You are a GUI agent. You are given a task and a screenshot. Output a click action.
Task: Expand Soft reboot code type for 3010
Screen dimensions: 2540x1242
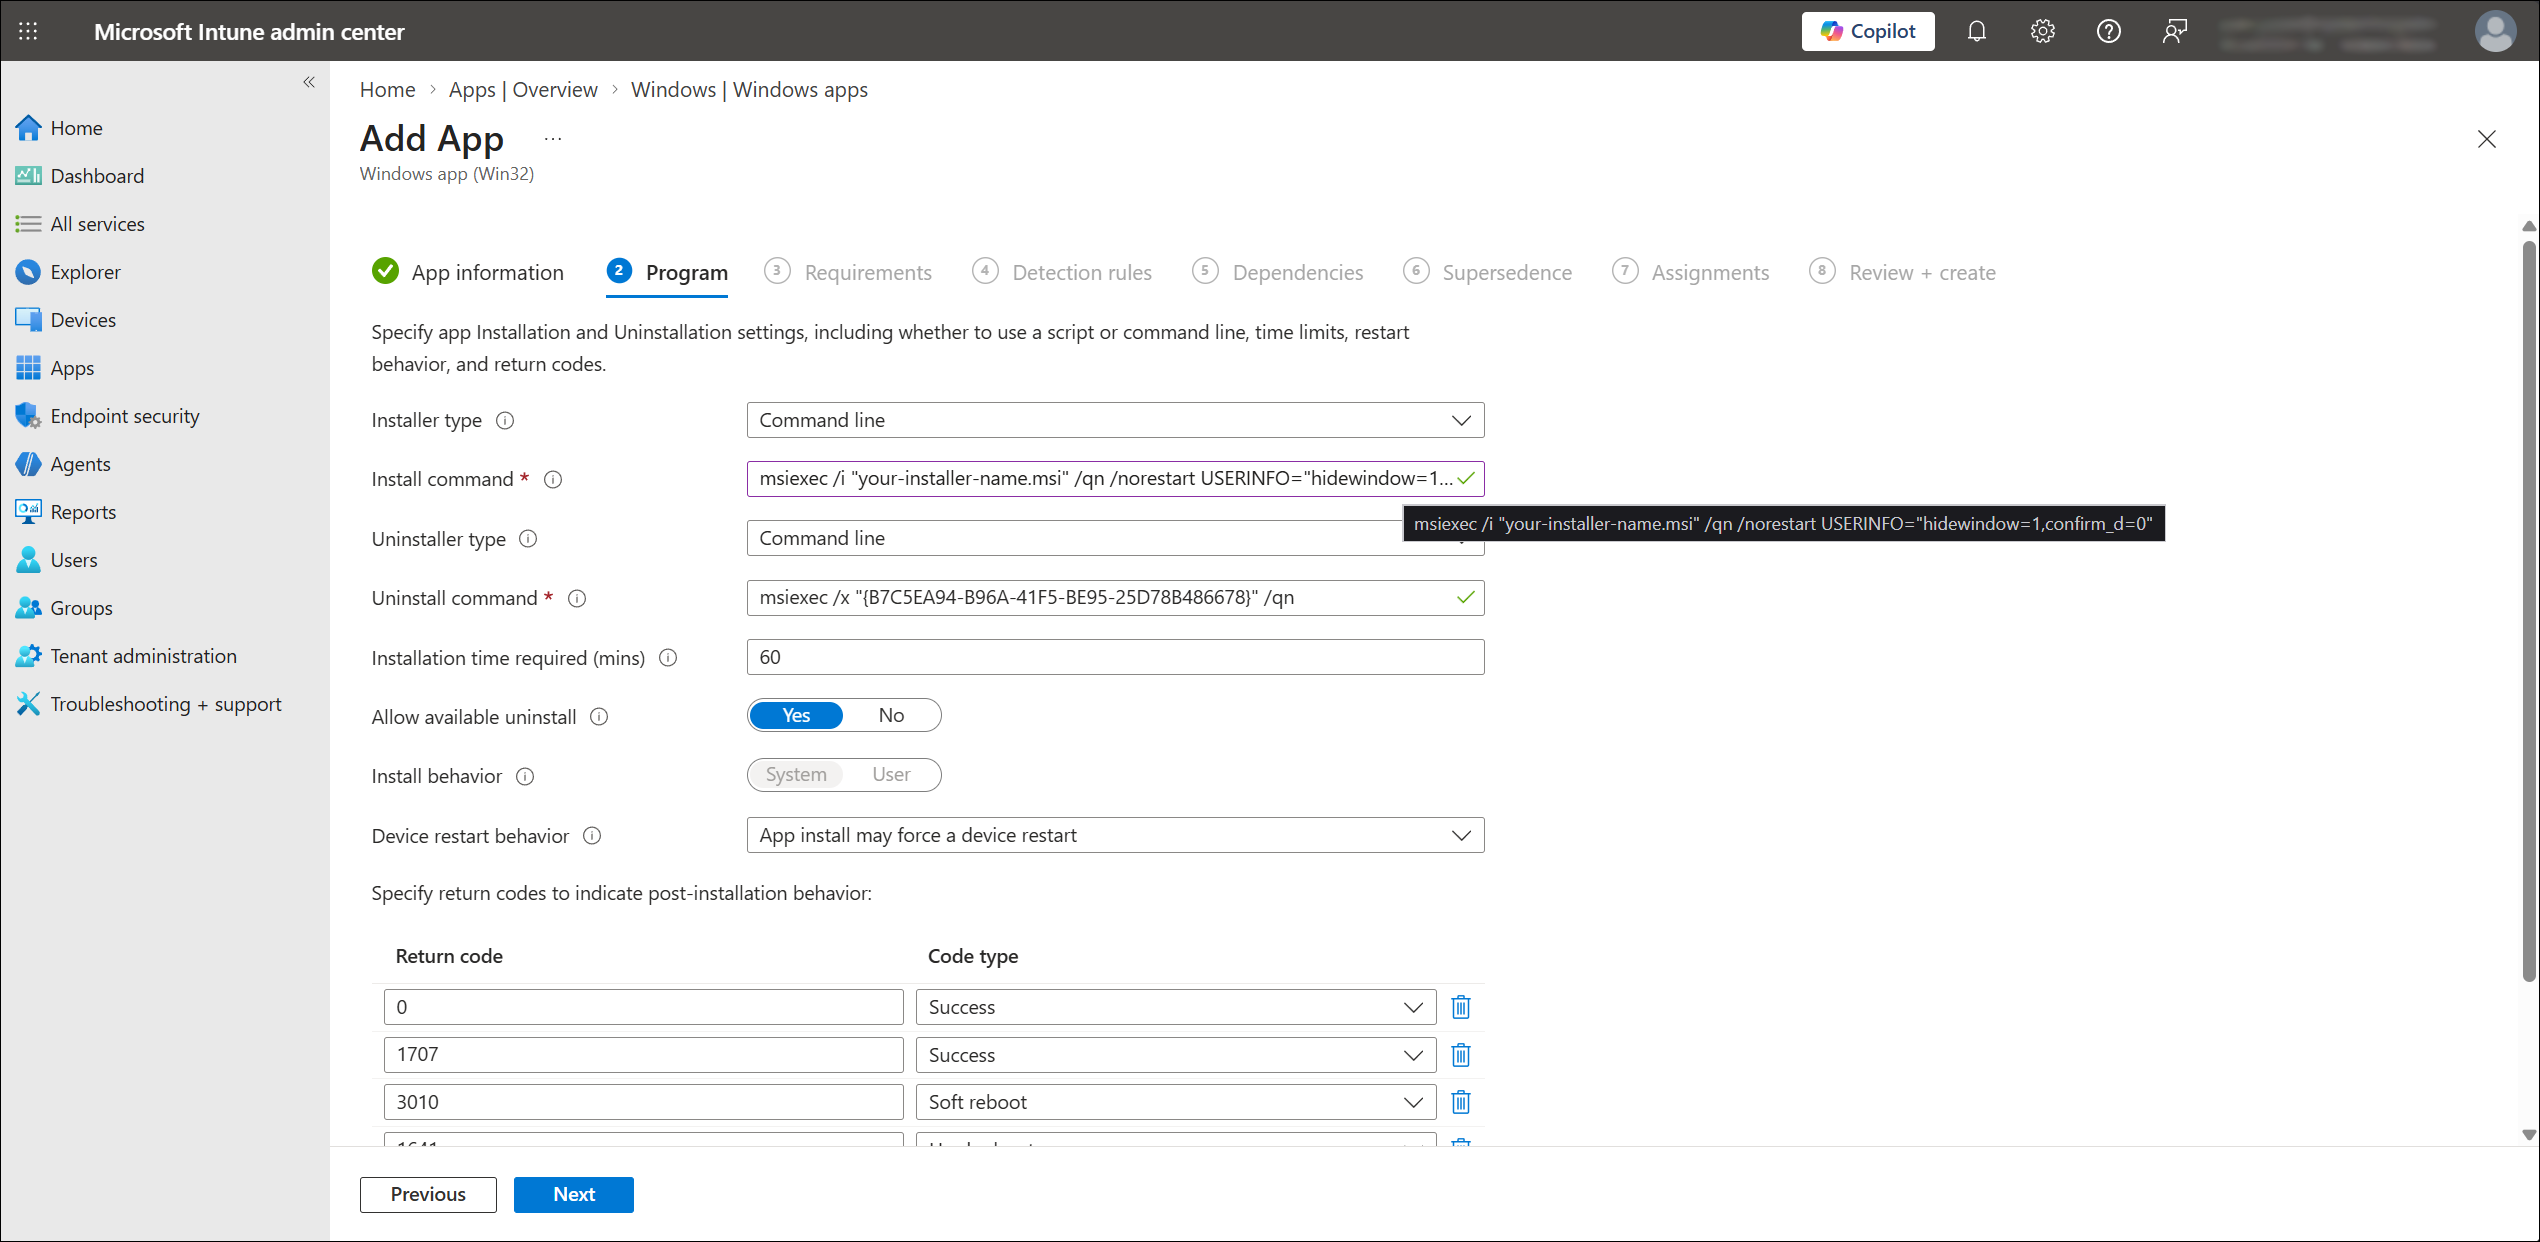[x=1176, y=1102]
